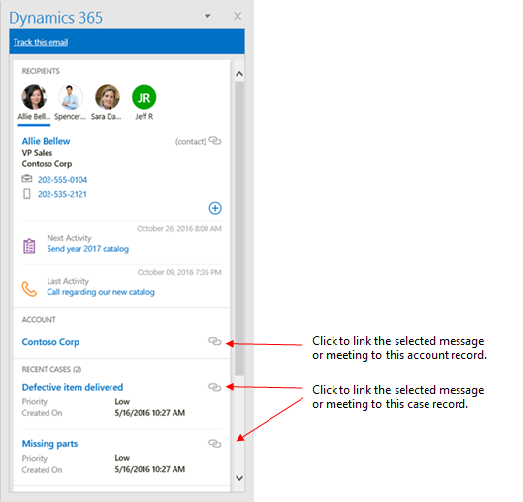Click the circled plus add button
The height and width of the screenshot is (502, 523).
pyautogui.click(x=215, y=208)
